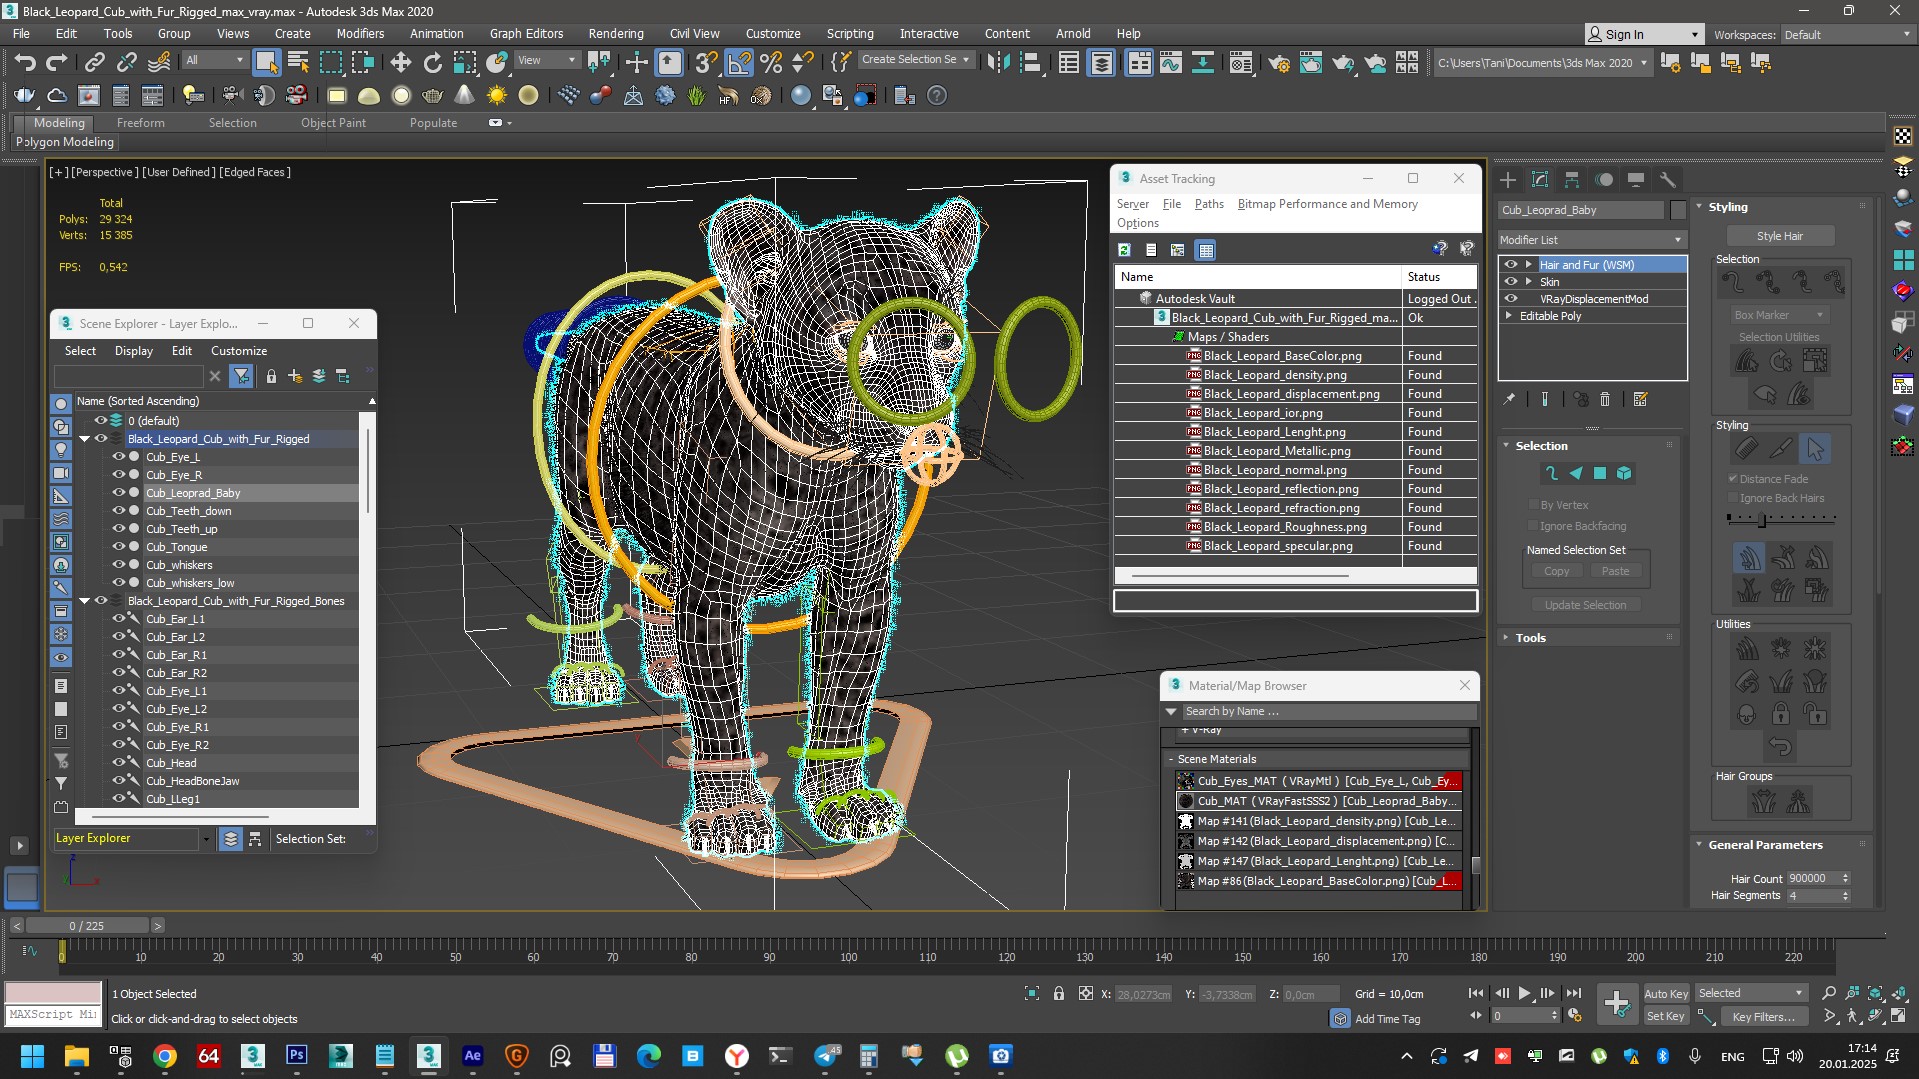Toggle visibility of Cub_Tongue object

(118, 547)
